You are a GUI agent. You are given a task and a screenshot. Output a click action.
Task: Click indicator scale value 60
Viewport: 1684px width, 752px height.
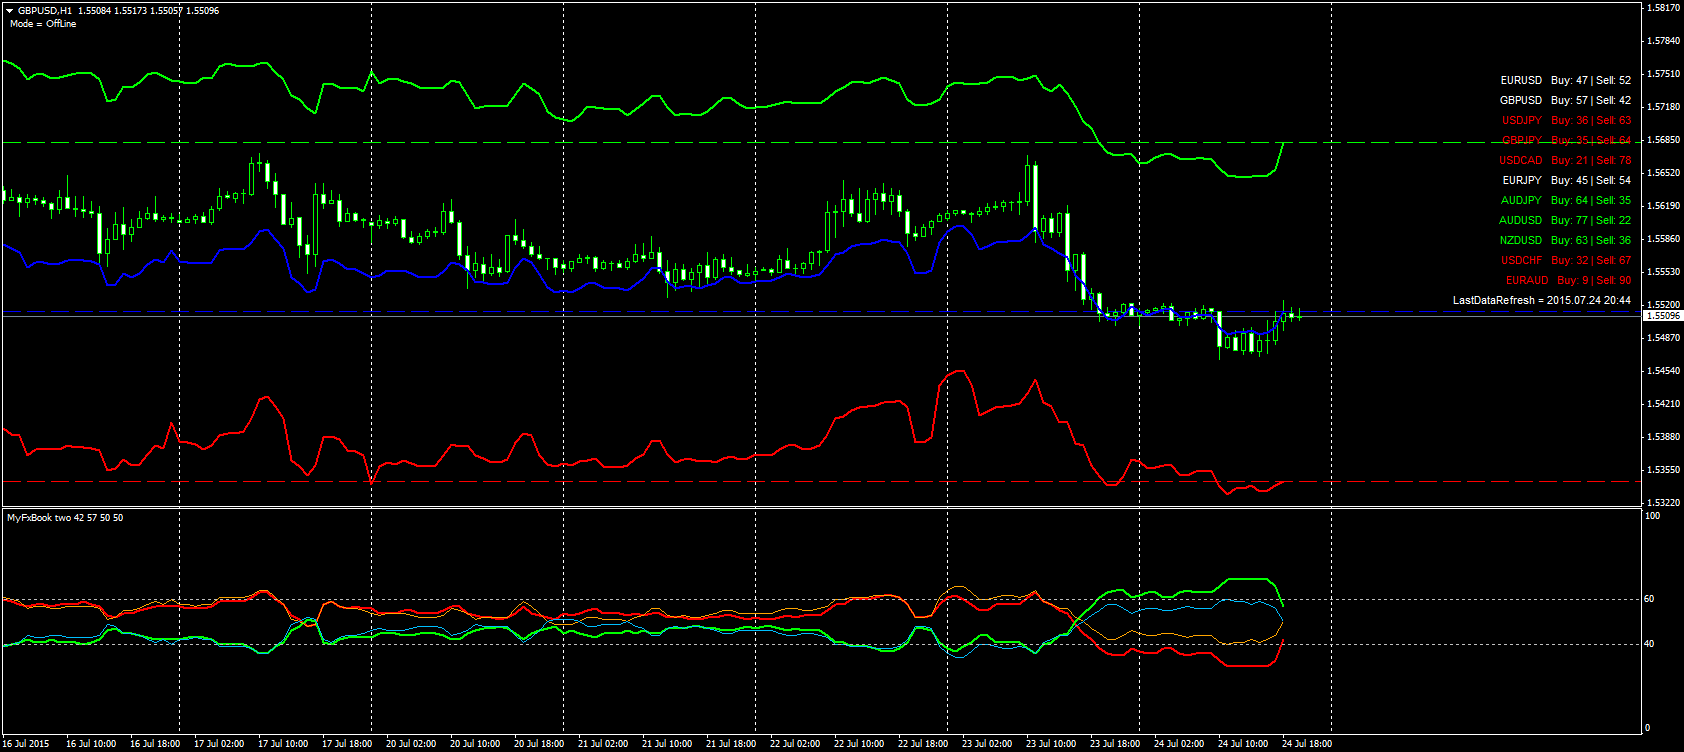click(1650, 599)
